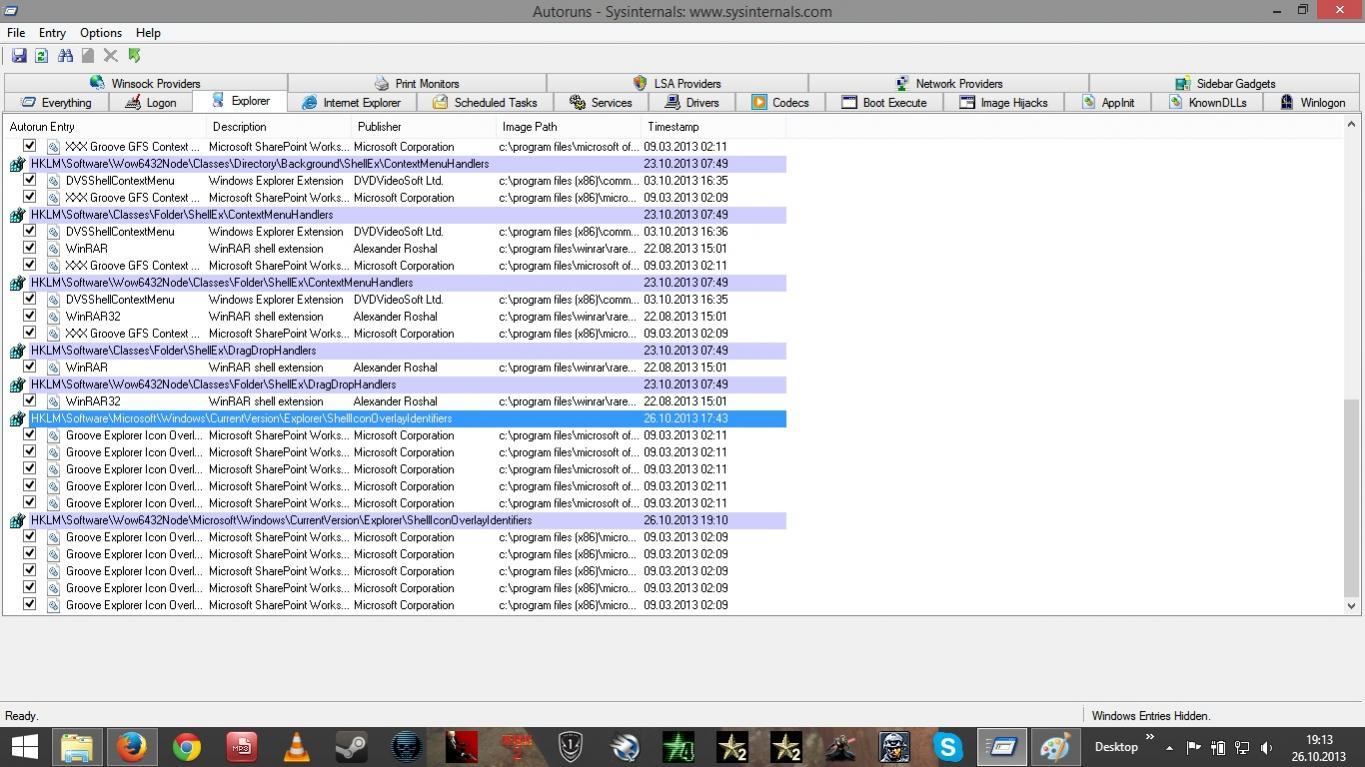The image size is (1365, 767).
Task: Click the Save toolbar icon
Action: [x=19, y=56]
